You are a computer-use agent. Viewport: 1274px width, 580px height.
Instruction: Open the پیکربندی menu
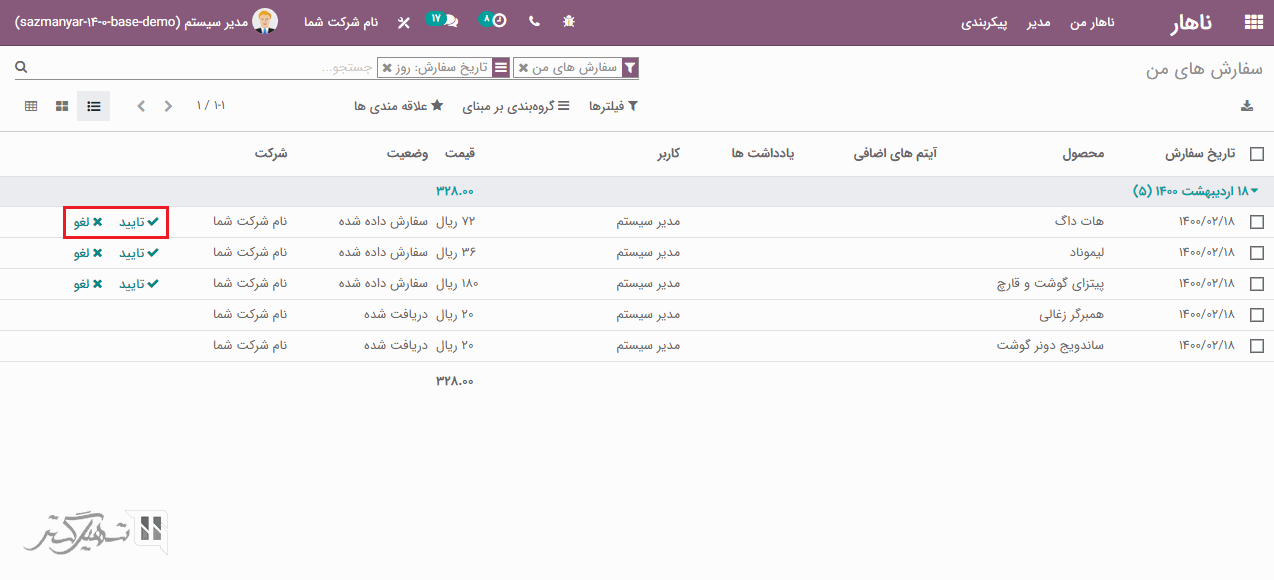(x=984, y=22)
